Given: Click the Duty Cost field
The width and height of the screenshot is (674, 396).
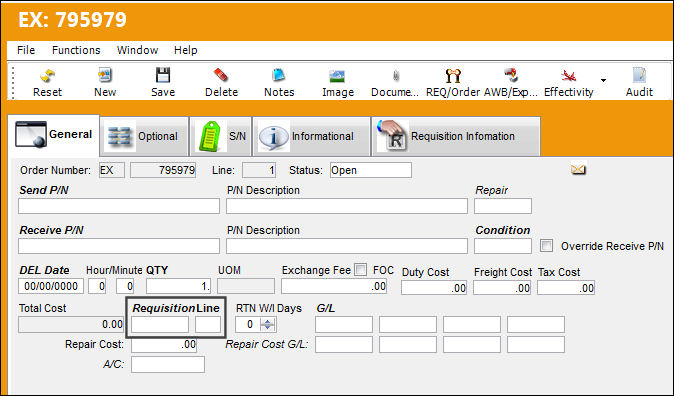Looking at the screenshot, I should tap(434, 288).
